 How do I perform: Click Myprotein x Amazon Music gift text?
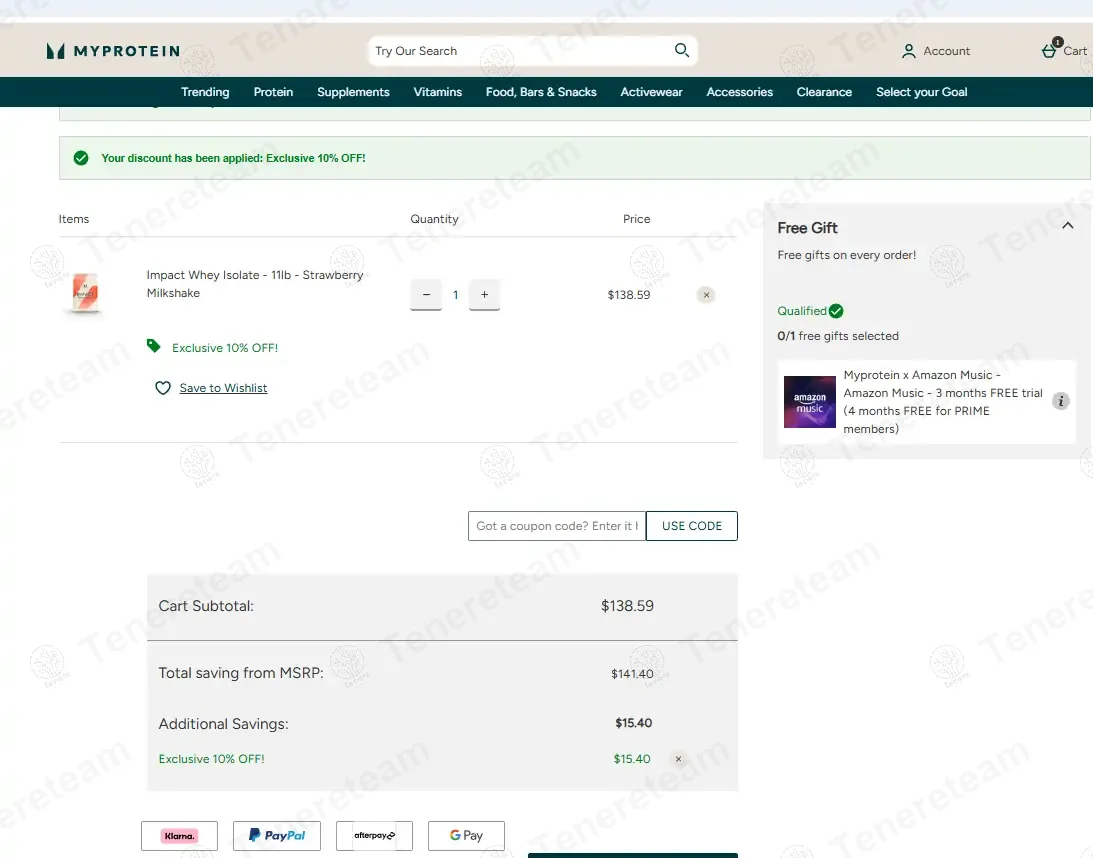[x=942, y=402]
